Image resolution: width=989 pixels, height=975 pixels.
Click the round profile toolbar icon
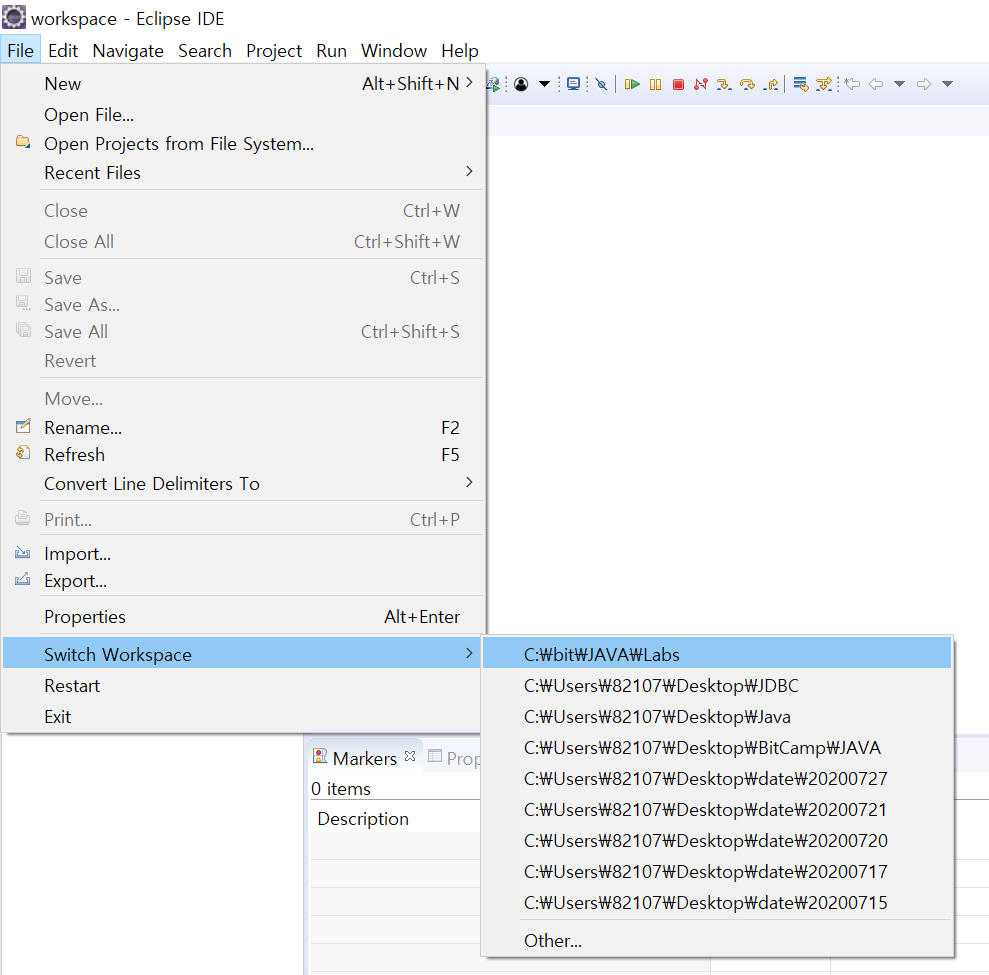(x=521, y=84)
